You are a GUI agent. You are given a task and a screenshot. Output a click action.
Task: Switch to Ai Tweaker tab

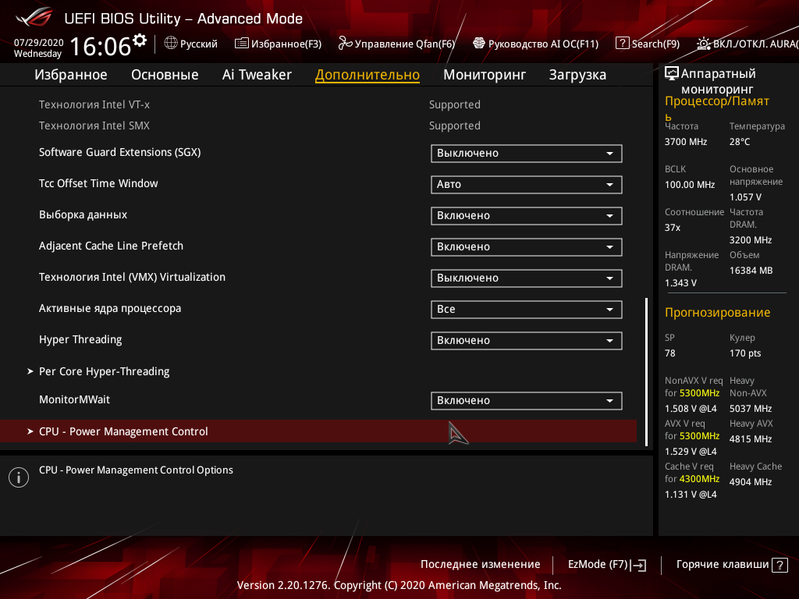[257, 75]
